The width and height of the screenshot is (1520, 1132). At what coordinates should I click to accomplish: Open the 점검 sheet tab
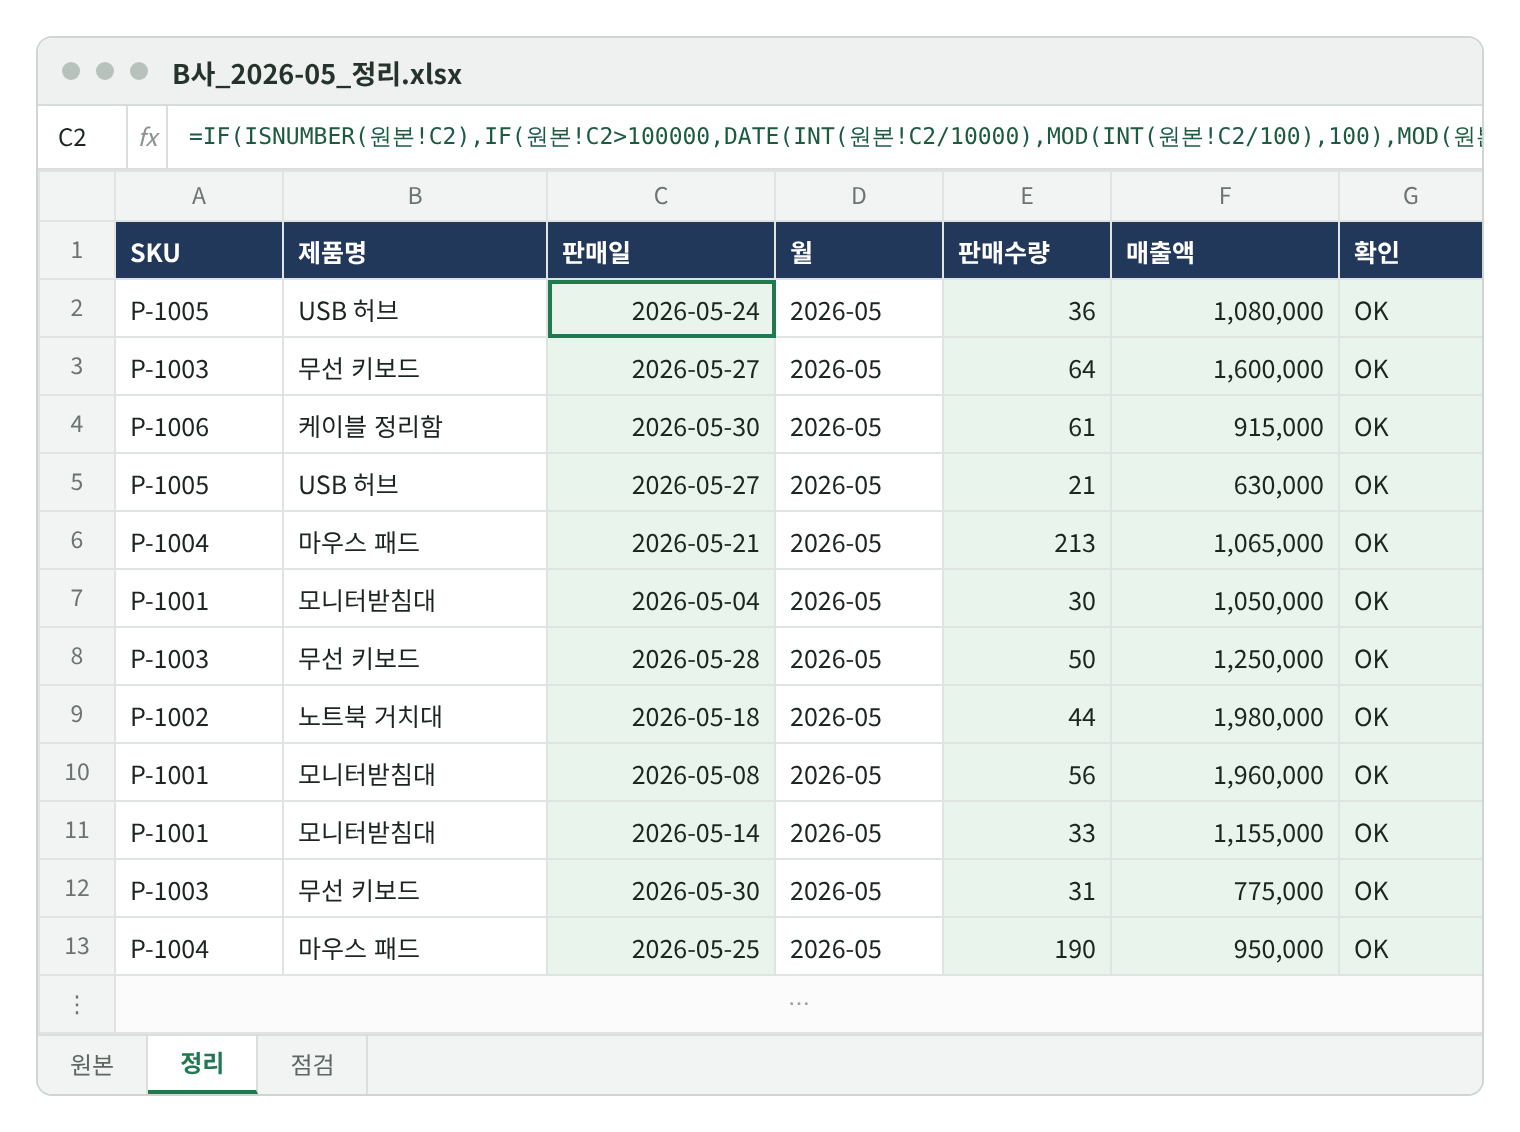[x=312, y=1064]
